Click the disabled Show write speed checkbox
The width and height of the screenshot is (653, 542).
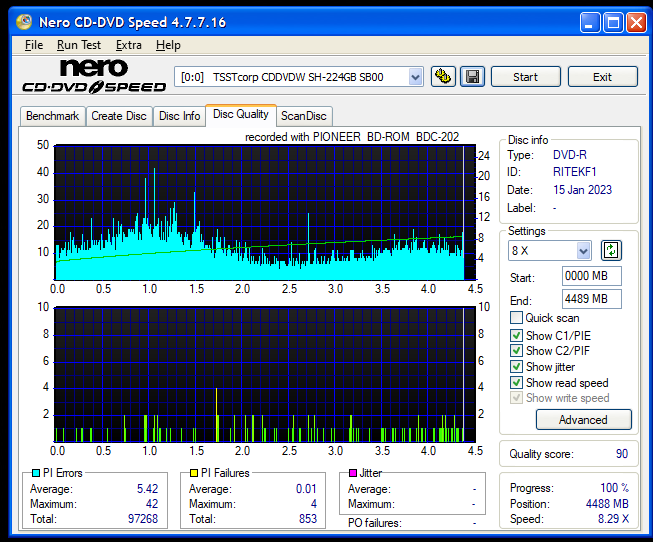pos(516,398)
